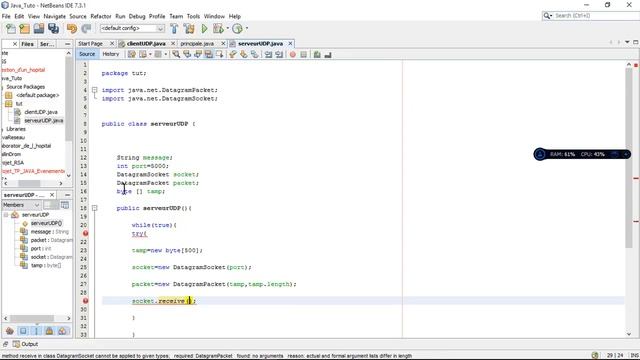Toggle Show Non-Public Members filter in Navigator
The width and height of the screenshot is (640, 360).
pos(49,331)
